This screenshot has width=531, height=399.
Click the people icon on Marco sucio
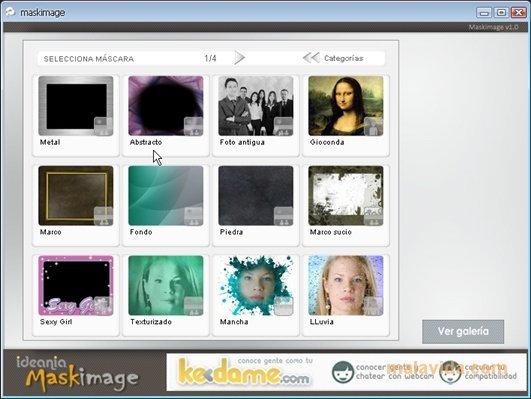pyautogui.click(x=373, y=216)
